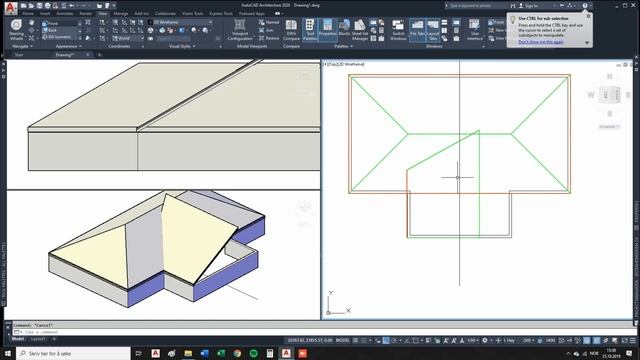
Task: Switch to the Layout1 tab
Action: [38, 339]
